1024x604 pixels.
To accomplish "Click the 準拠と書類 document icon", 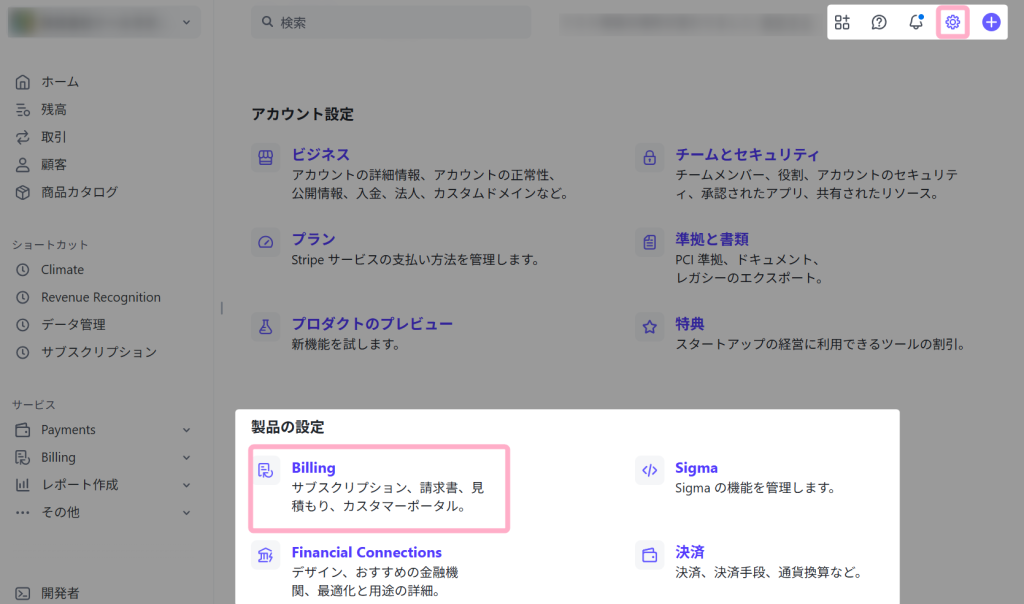I will point(649,242).
